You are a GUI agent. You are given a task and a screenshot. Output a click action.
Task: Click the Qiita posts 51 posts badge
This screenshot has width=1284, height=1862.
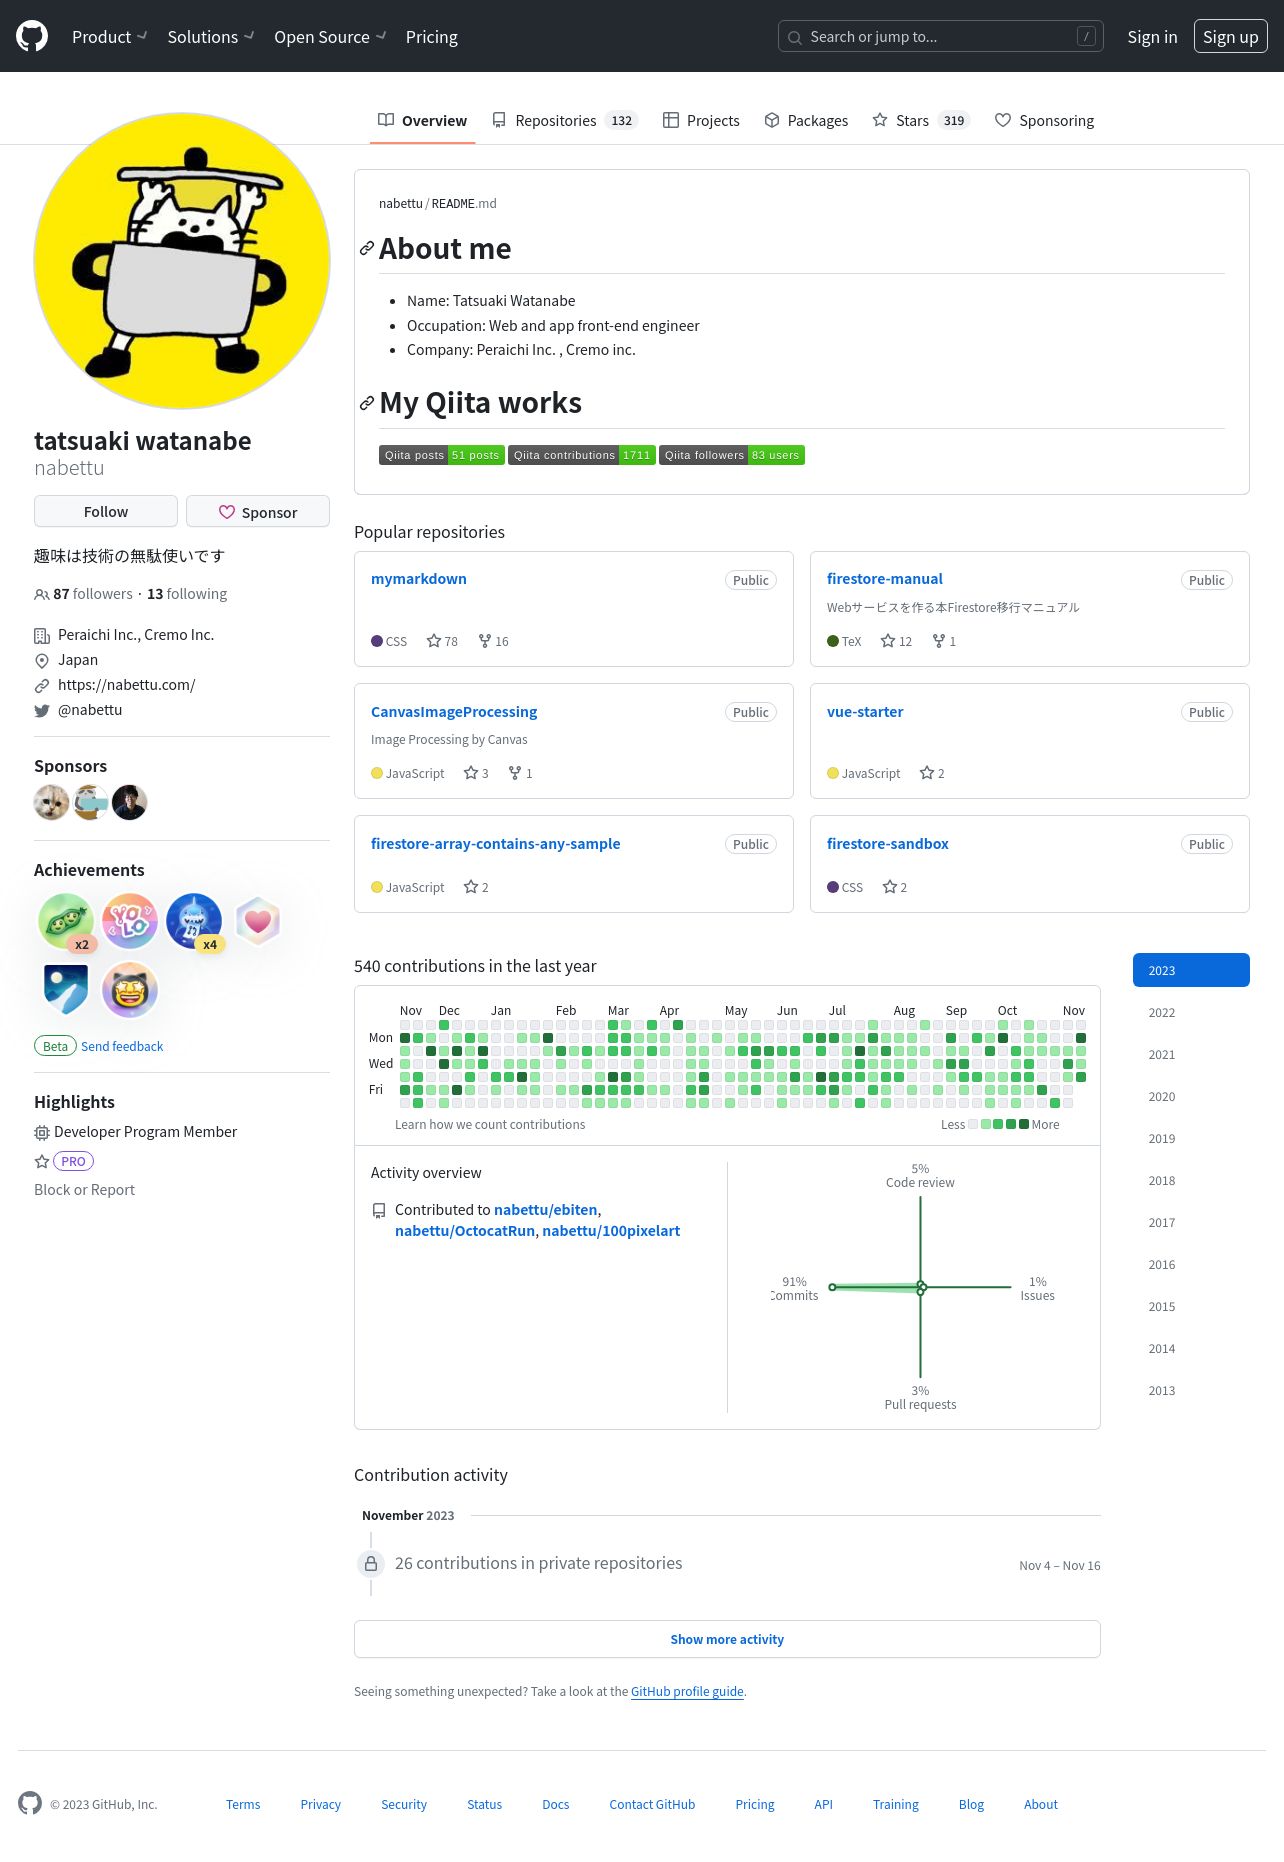tap(442, 455)
